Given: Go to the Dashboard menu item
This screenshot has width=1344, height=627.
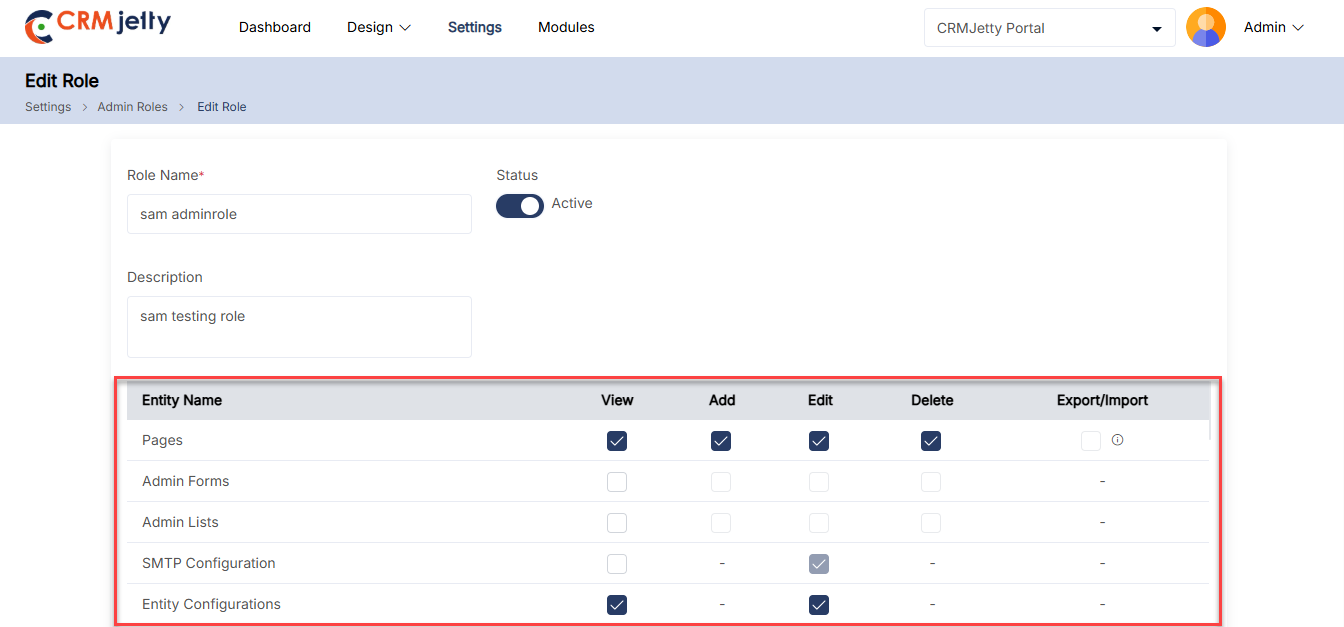Looking at the screenshot, I should click(x=275, y=28).
